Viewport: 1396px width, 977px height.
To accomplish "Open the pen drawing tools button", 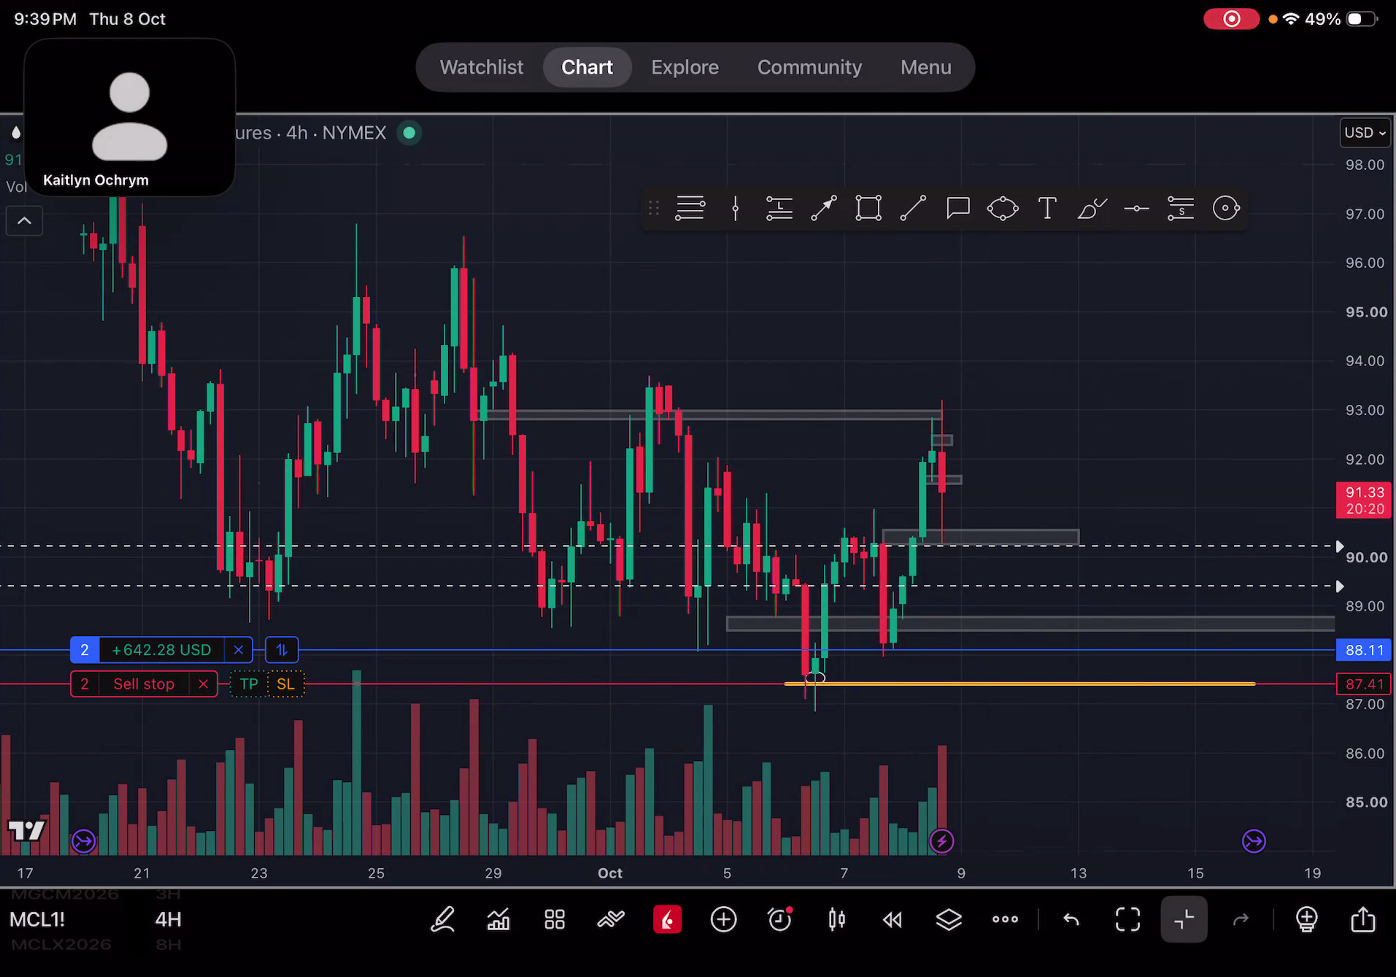I will coord(442,920).
